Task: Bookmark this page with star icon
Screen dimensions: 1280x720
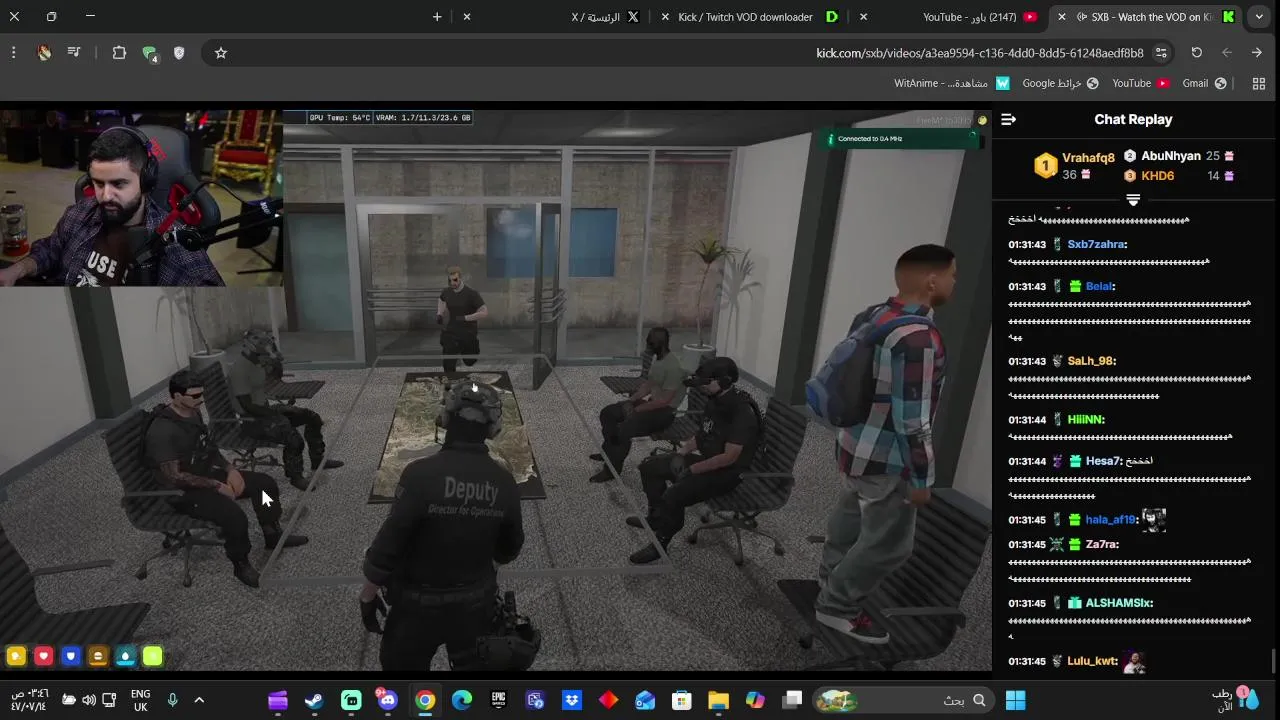Action: point(221,53)
